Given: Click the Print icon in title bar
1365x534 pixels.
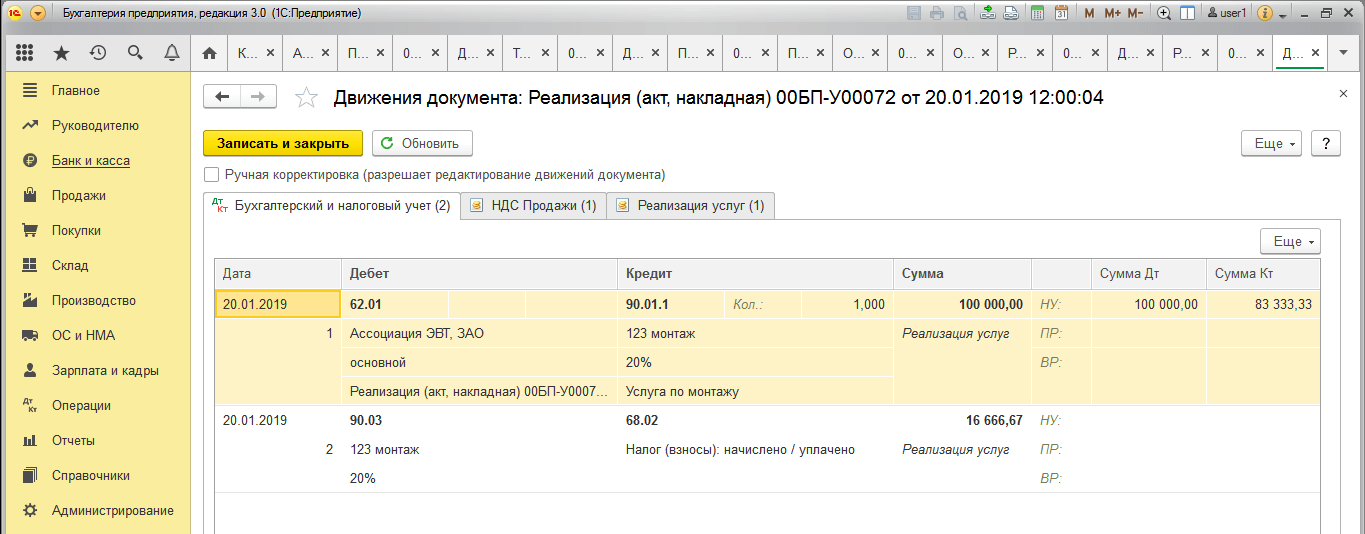Looking at the screenshot, I should 937,13.
